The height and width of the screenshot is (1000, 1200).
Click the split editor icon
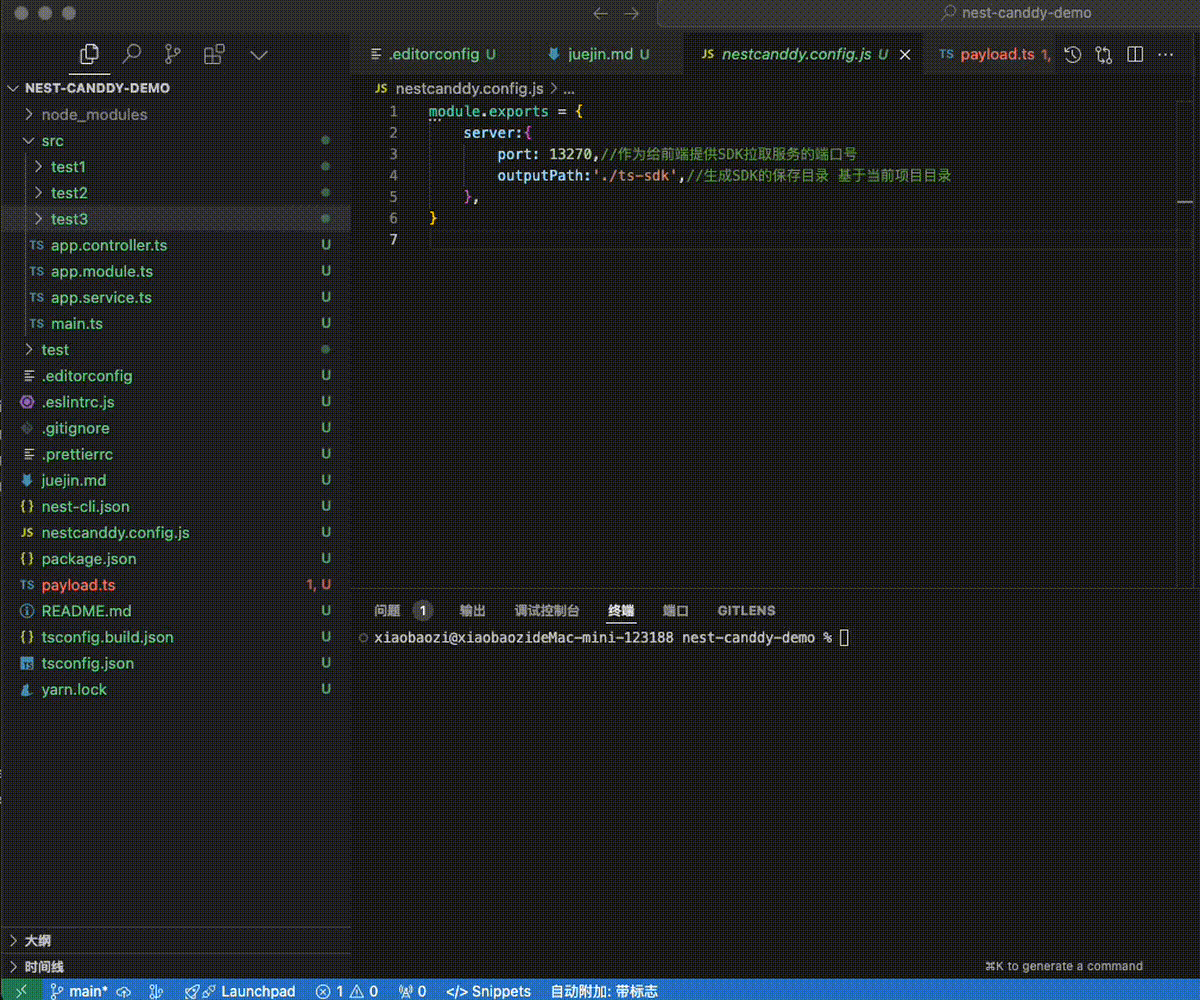click(1135, 55)
